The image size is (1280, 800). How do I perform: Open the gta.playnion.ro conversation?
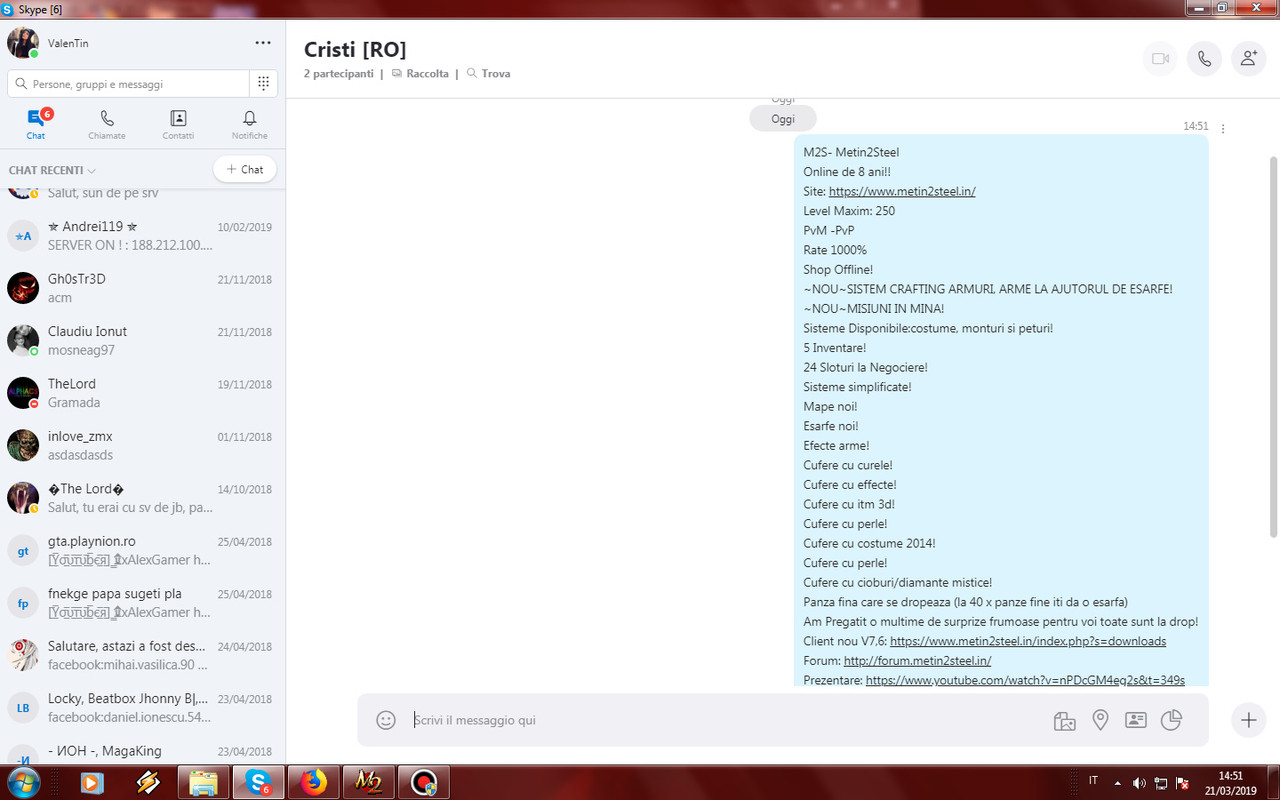coord(142,550)
